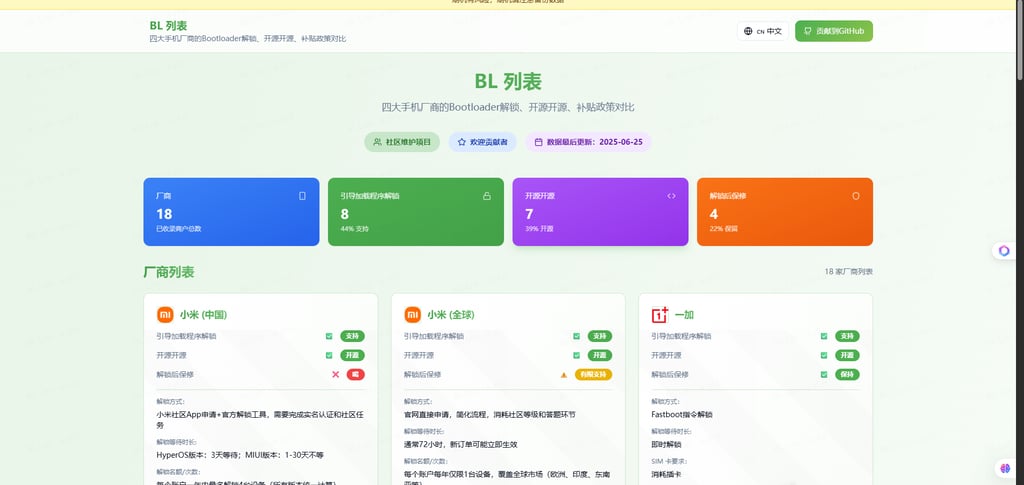Click the 厂商列表 section heading

tap(168, 272)
